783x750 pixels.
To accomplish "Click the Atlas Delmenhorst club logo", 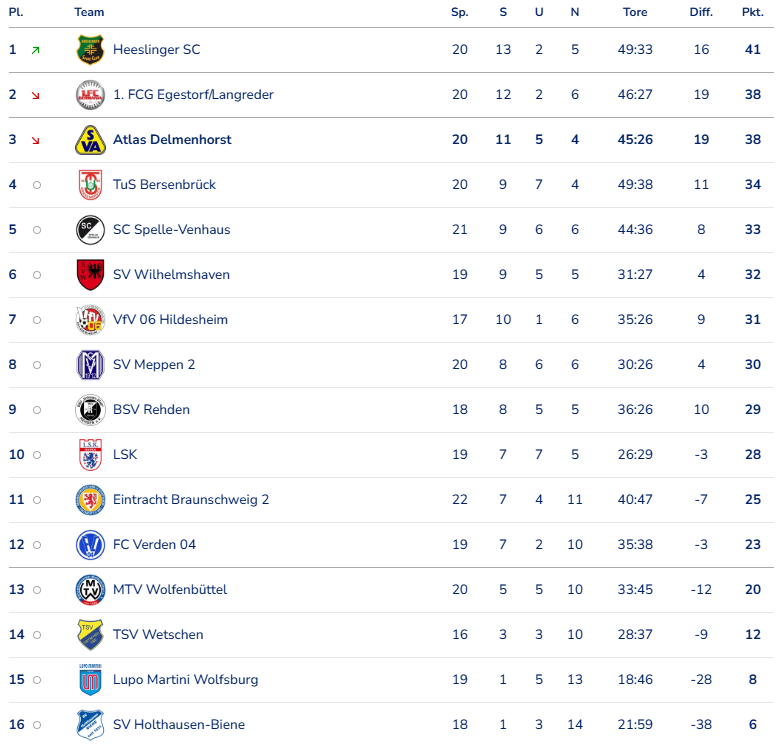I will [x=90, y=139].
